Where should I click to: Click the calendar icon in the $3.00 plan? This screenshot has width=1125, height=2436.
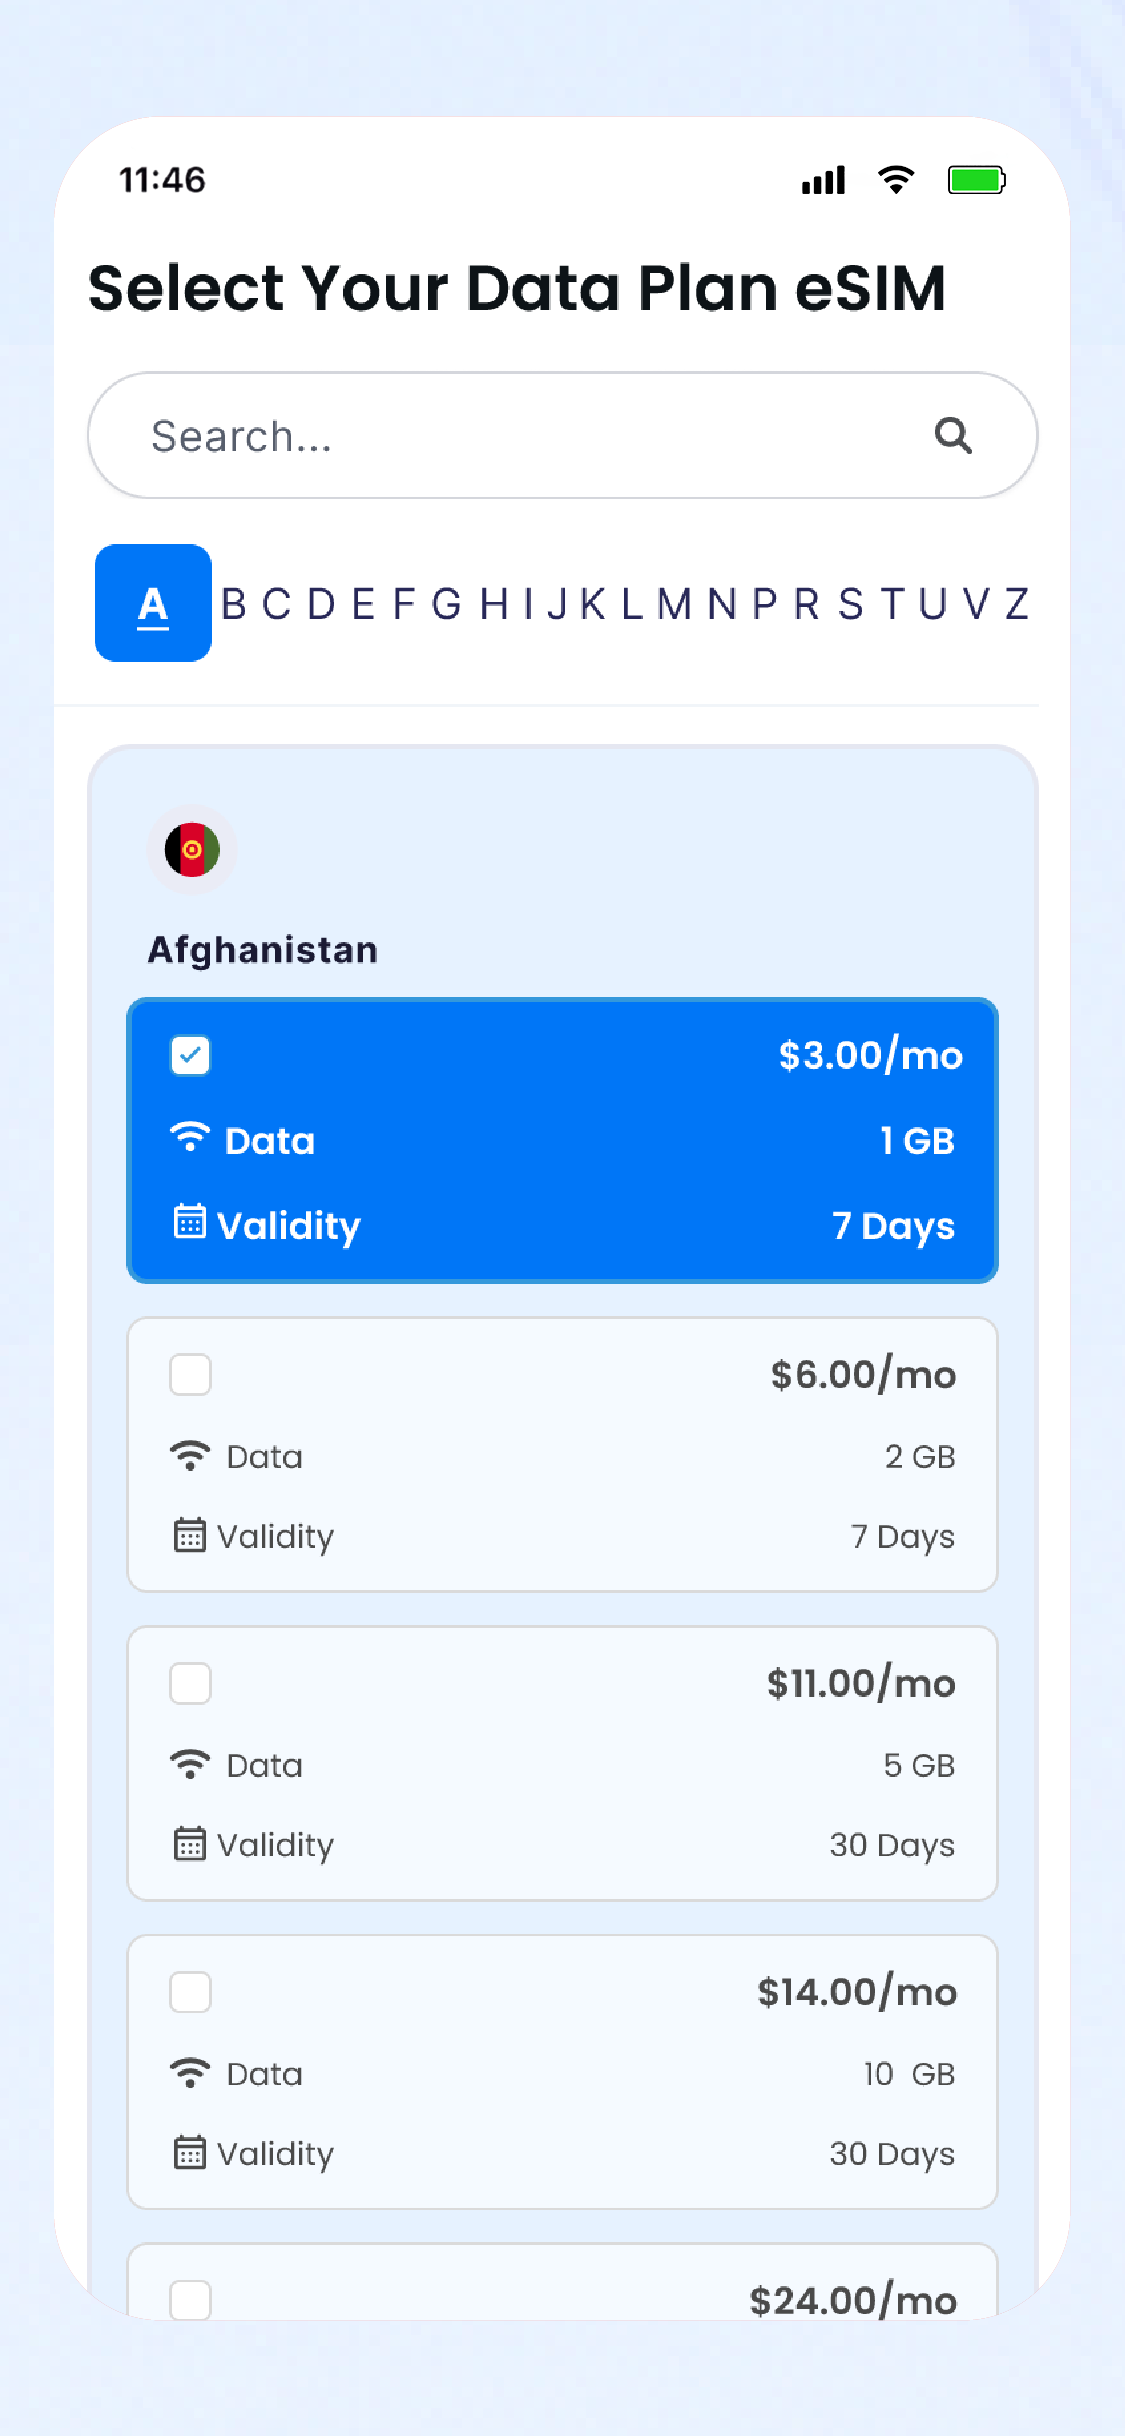click(x=190, y=1222)
